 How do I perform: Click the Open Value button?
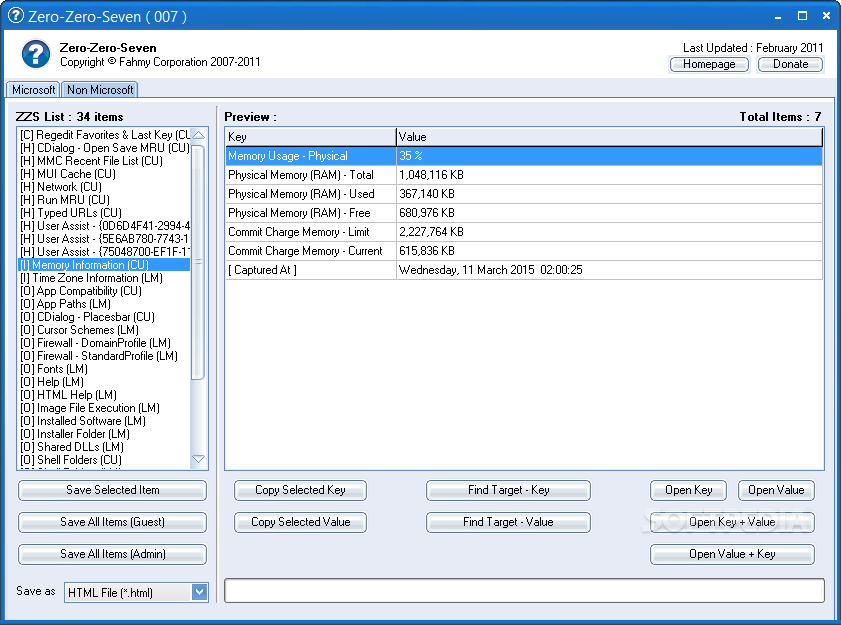(776, 490)
